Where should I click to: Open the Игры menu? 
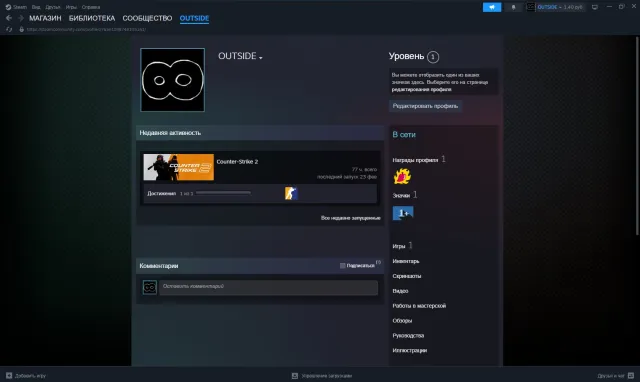[x=71, y=7]
